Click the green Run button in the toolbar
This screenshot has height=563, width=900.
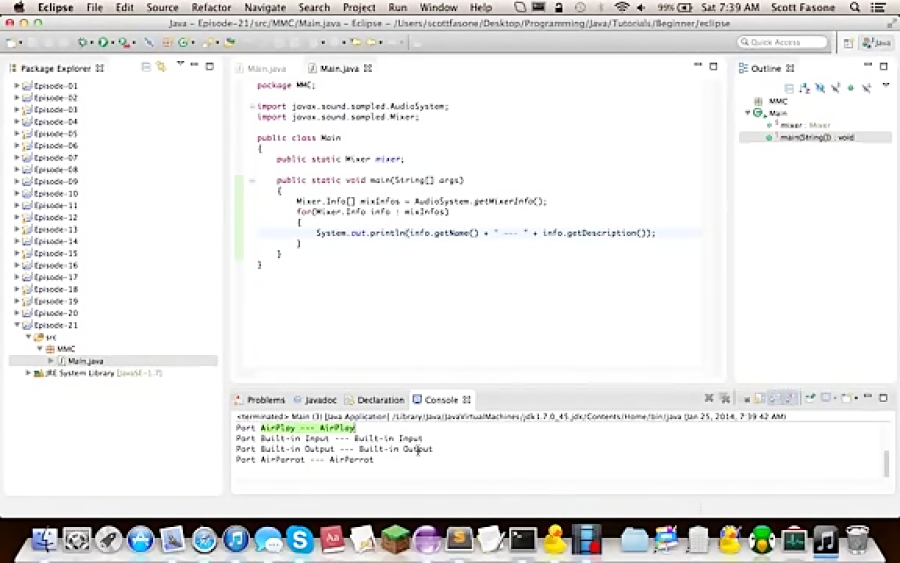tap(102, 43)
